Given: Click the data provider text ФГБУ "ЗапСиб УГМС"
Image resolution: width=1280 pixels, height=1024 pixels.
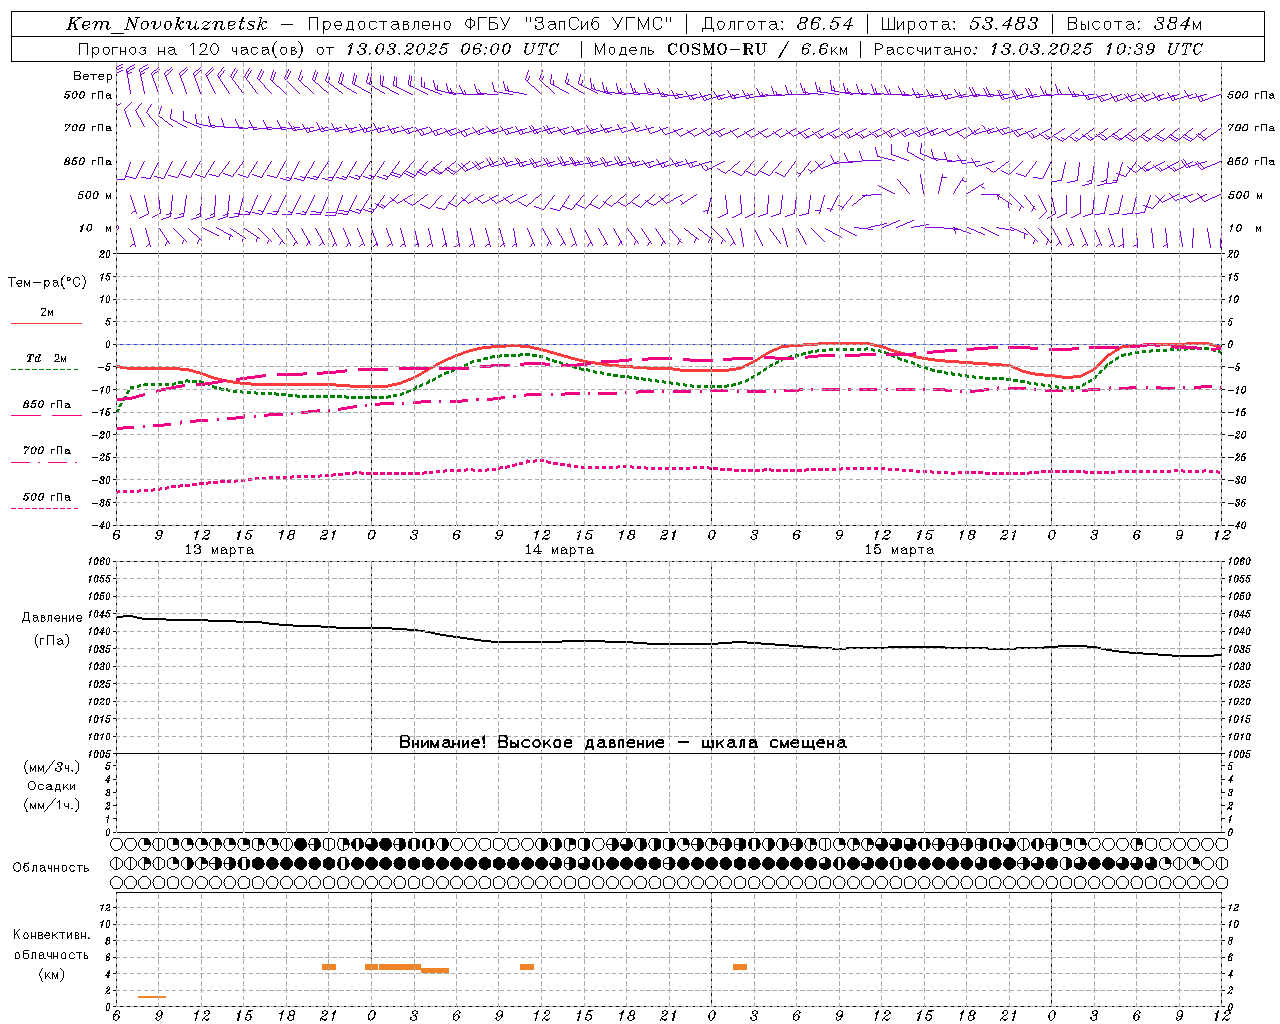Looking at the screenshot, I should (x=568, y=24).
